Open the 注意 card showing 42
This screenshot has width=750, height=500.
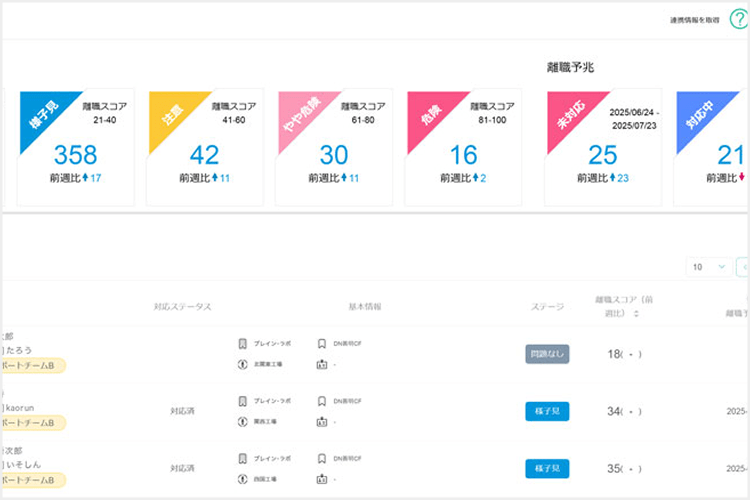click(x=205, y=147)
